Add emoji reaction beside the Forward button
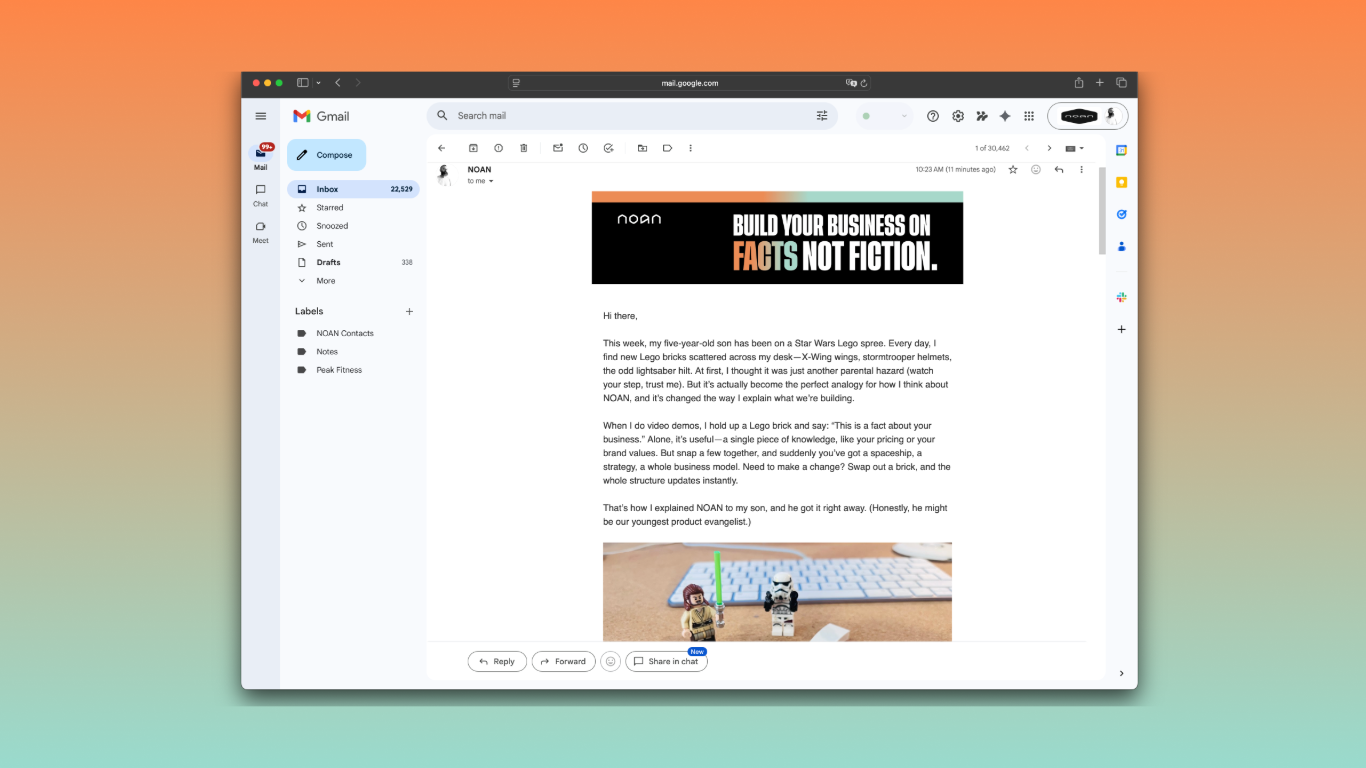This screenshot has height=768, width=1366. point(610,661)
